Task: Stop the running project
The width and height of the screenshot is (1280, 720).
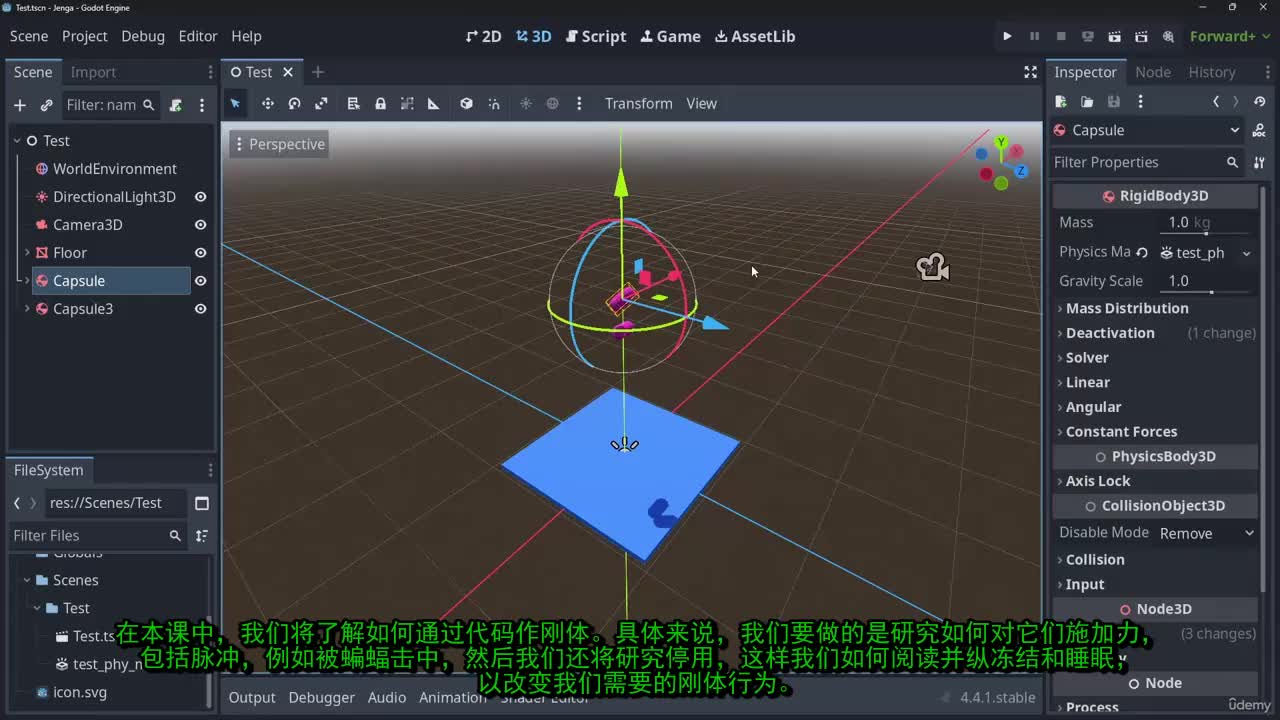Action: click(1061, 36)
